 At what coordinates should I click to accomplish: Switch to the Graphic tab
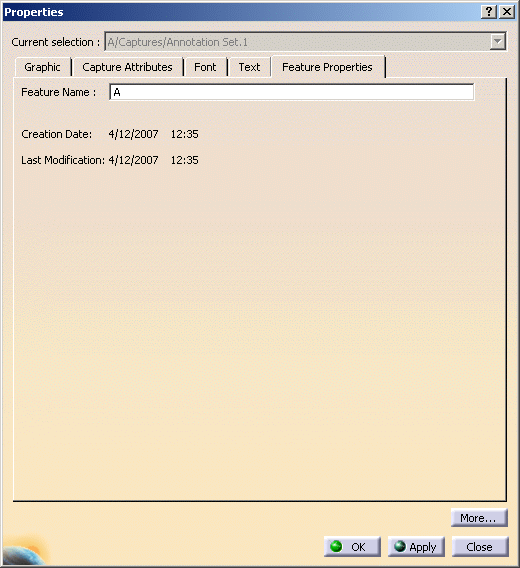click(42, 67)
